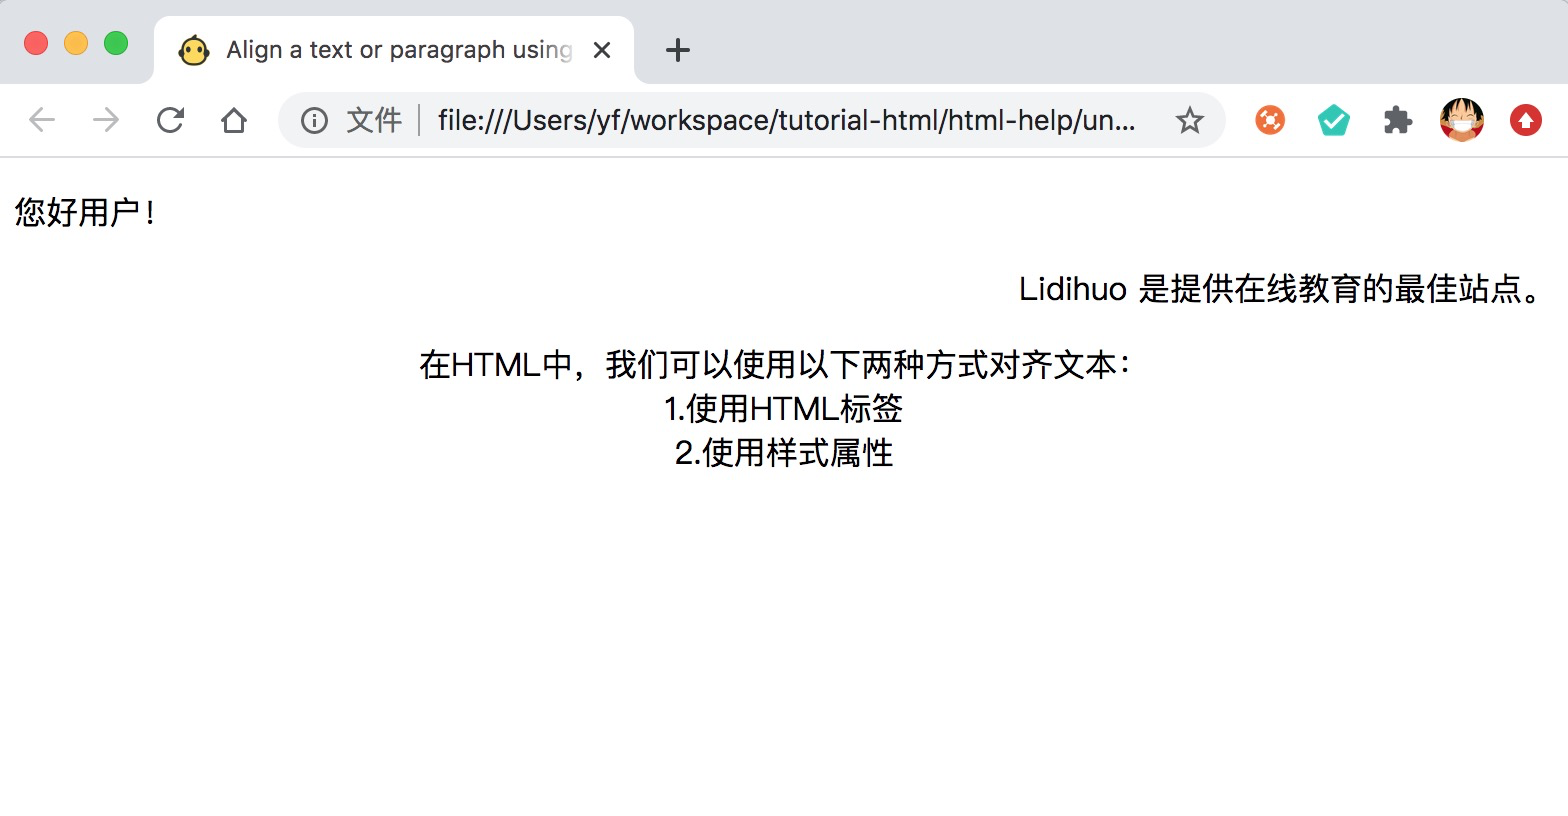
Task: Click the red update arrow icon
Action: [x=1525, y=121]
